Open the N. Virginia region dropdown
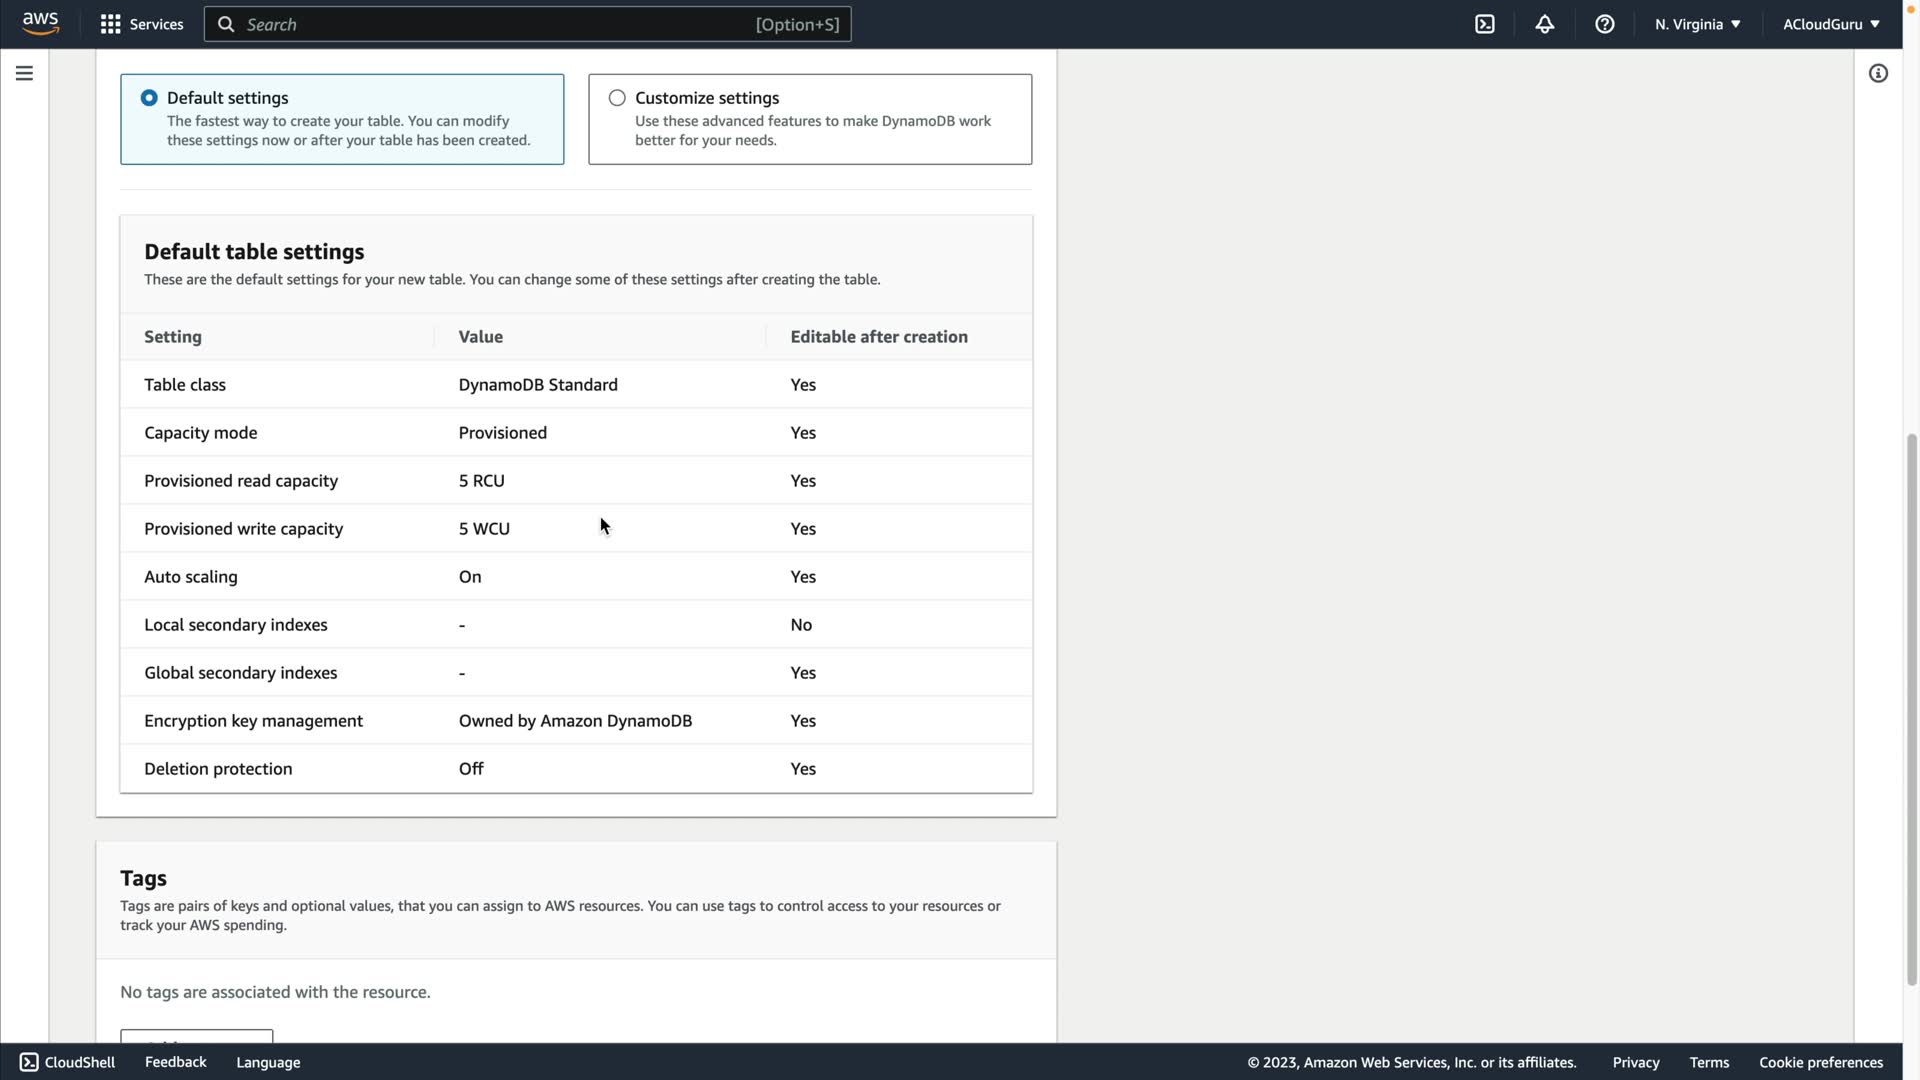The width and height of the screenshot is (1920, 1080). [x=1697, y=24]
